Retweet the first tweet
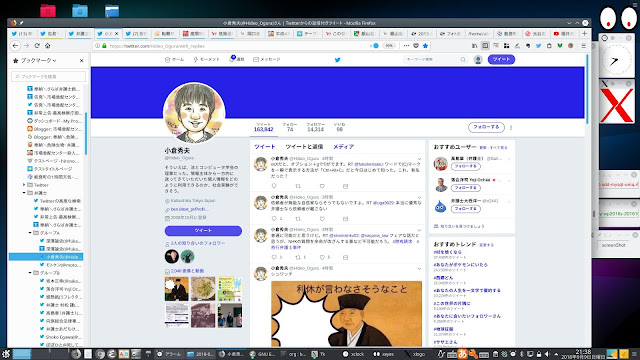 coord(298,186)
